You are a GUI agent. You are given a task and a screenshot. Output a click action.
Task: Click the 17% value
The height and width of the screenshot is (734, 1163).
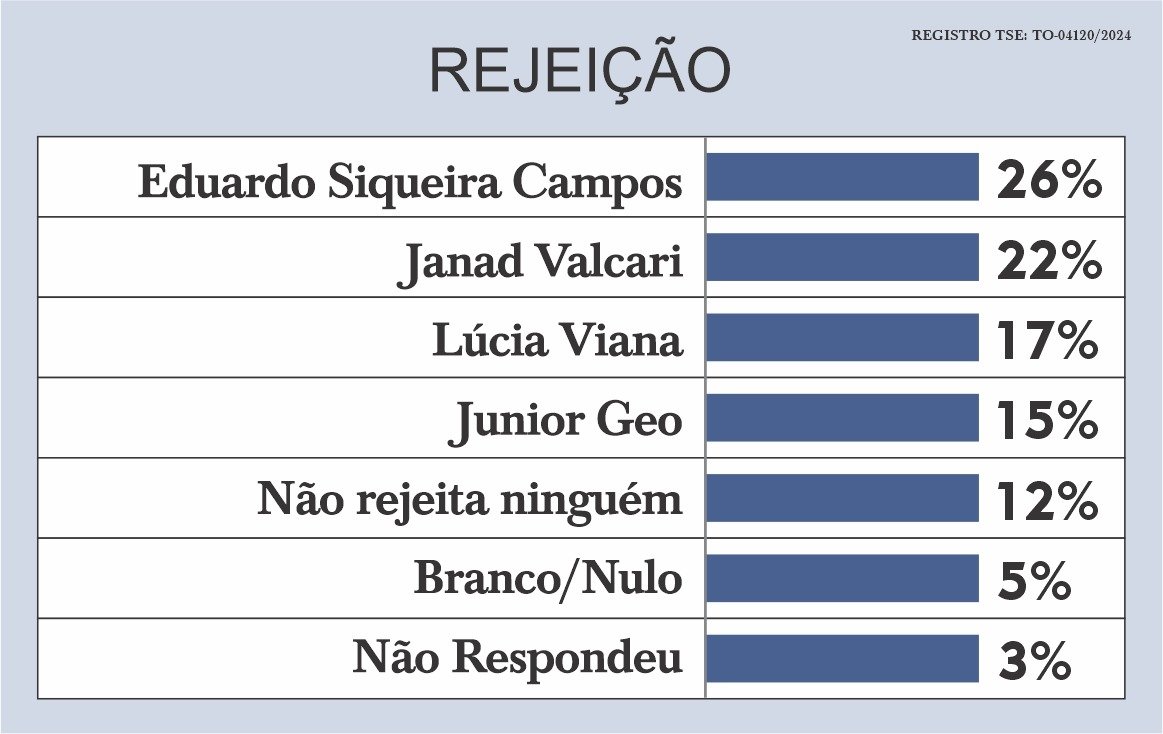click(x=1047, y=340)
